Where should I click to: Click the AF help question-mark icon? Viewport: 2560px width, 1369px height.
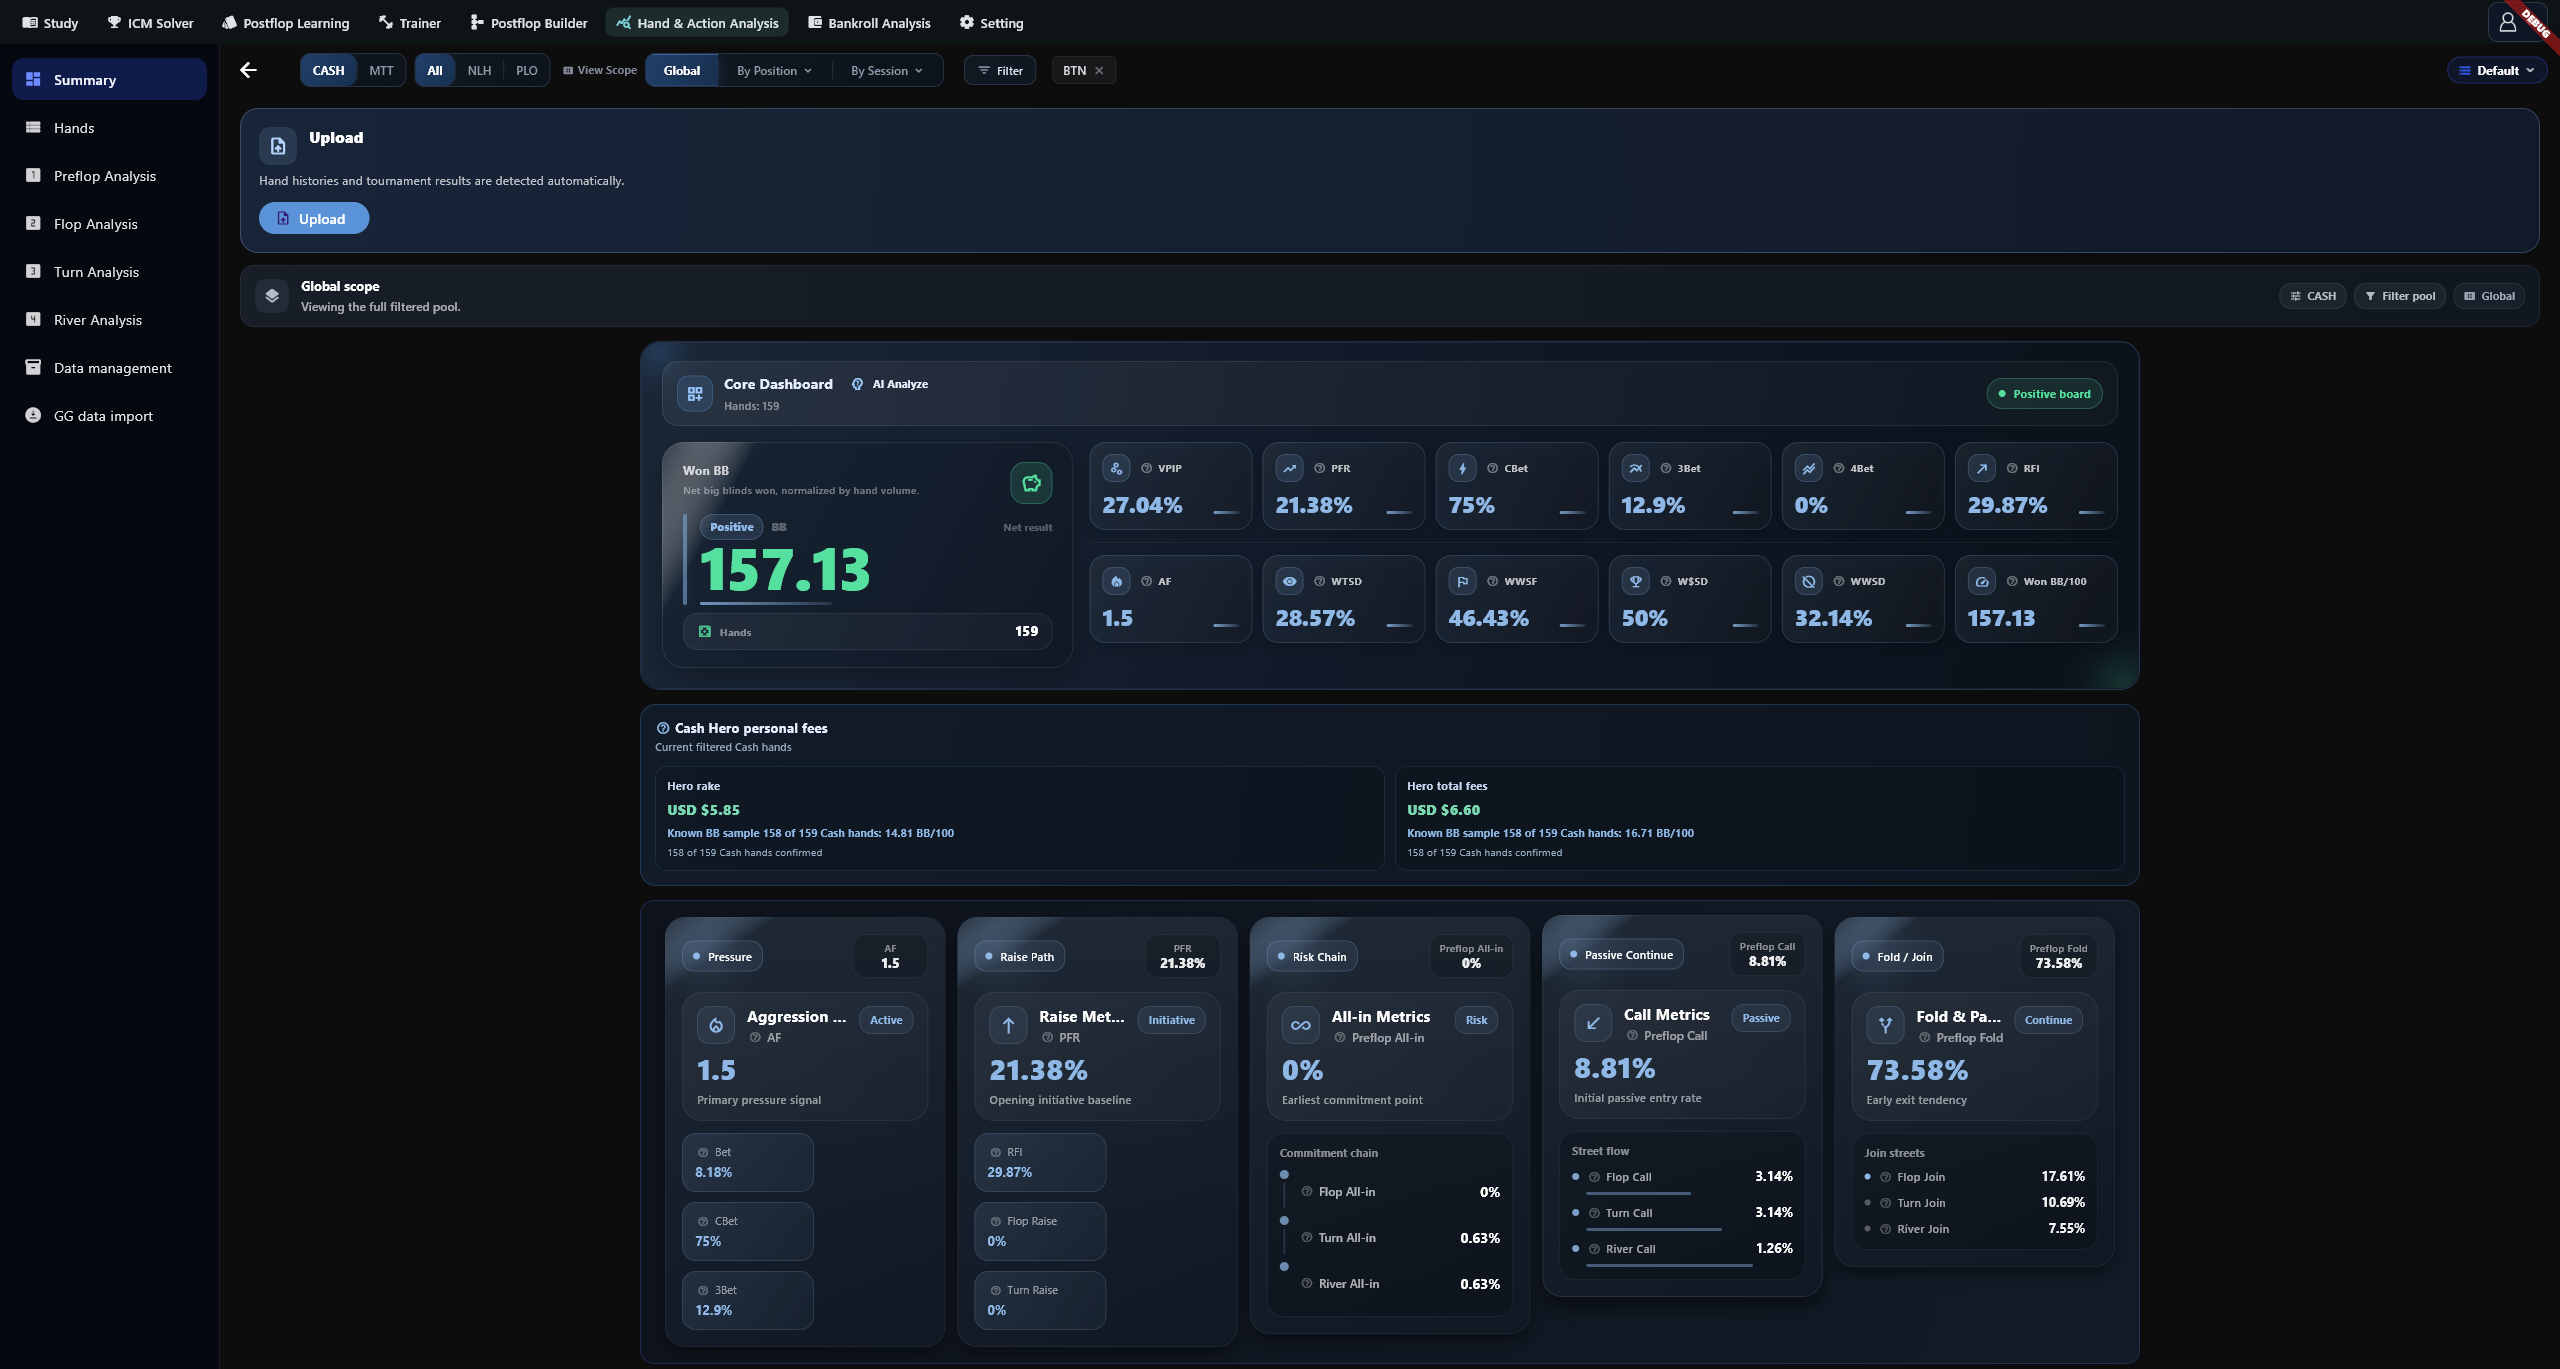1146,581
